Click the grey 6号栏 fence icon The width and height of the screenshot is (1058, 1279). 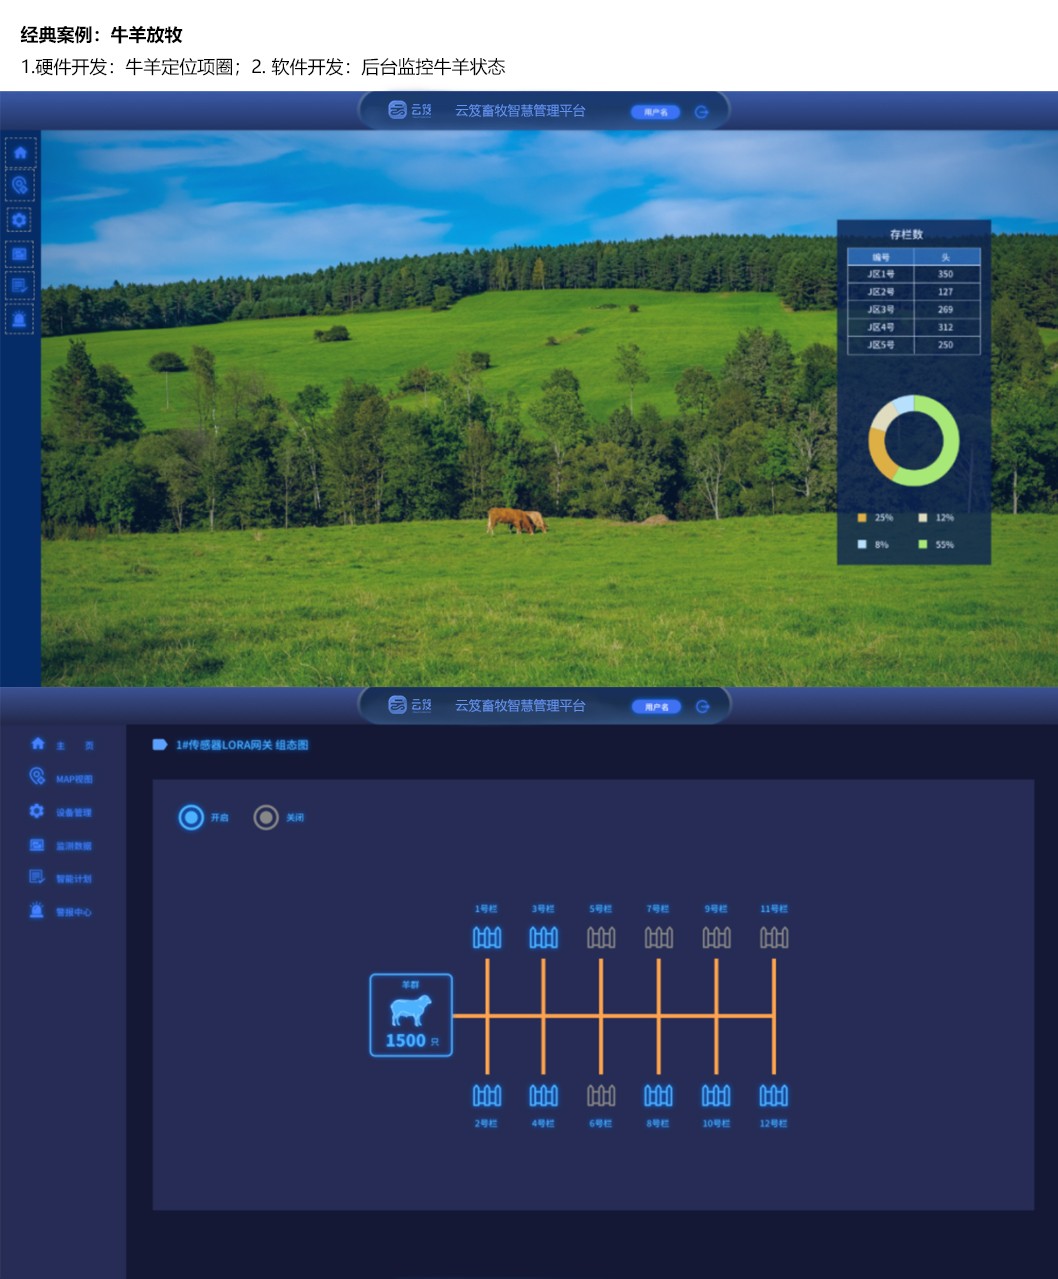pos(601,1095)
